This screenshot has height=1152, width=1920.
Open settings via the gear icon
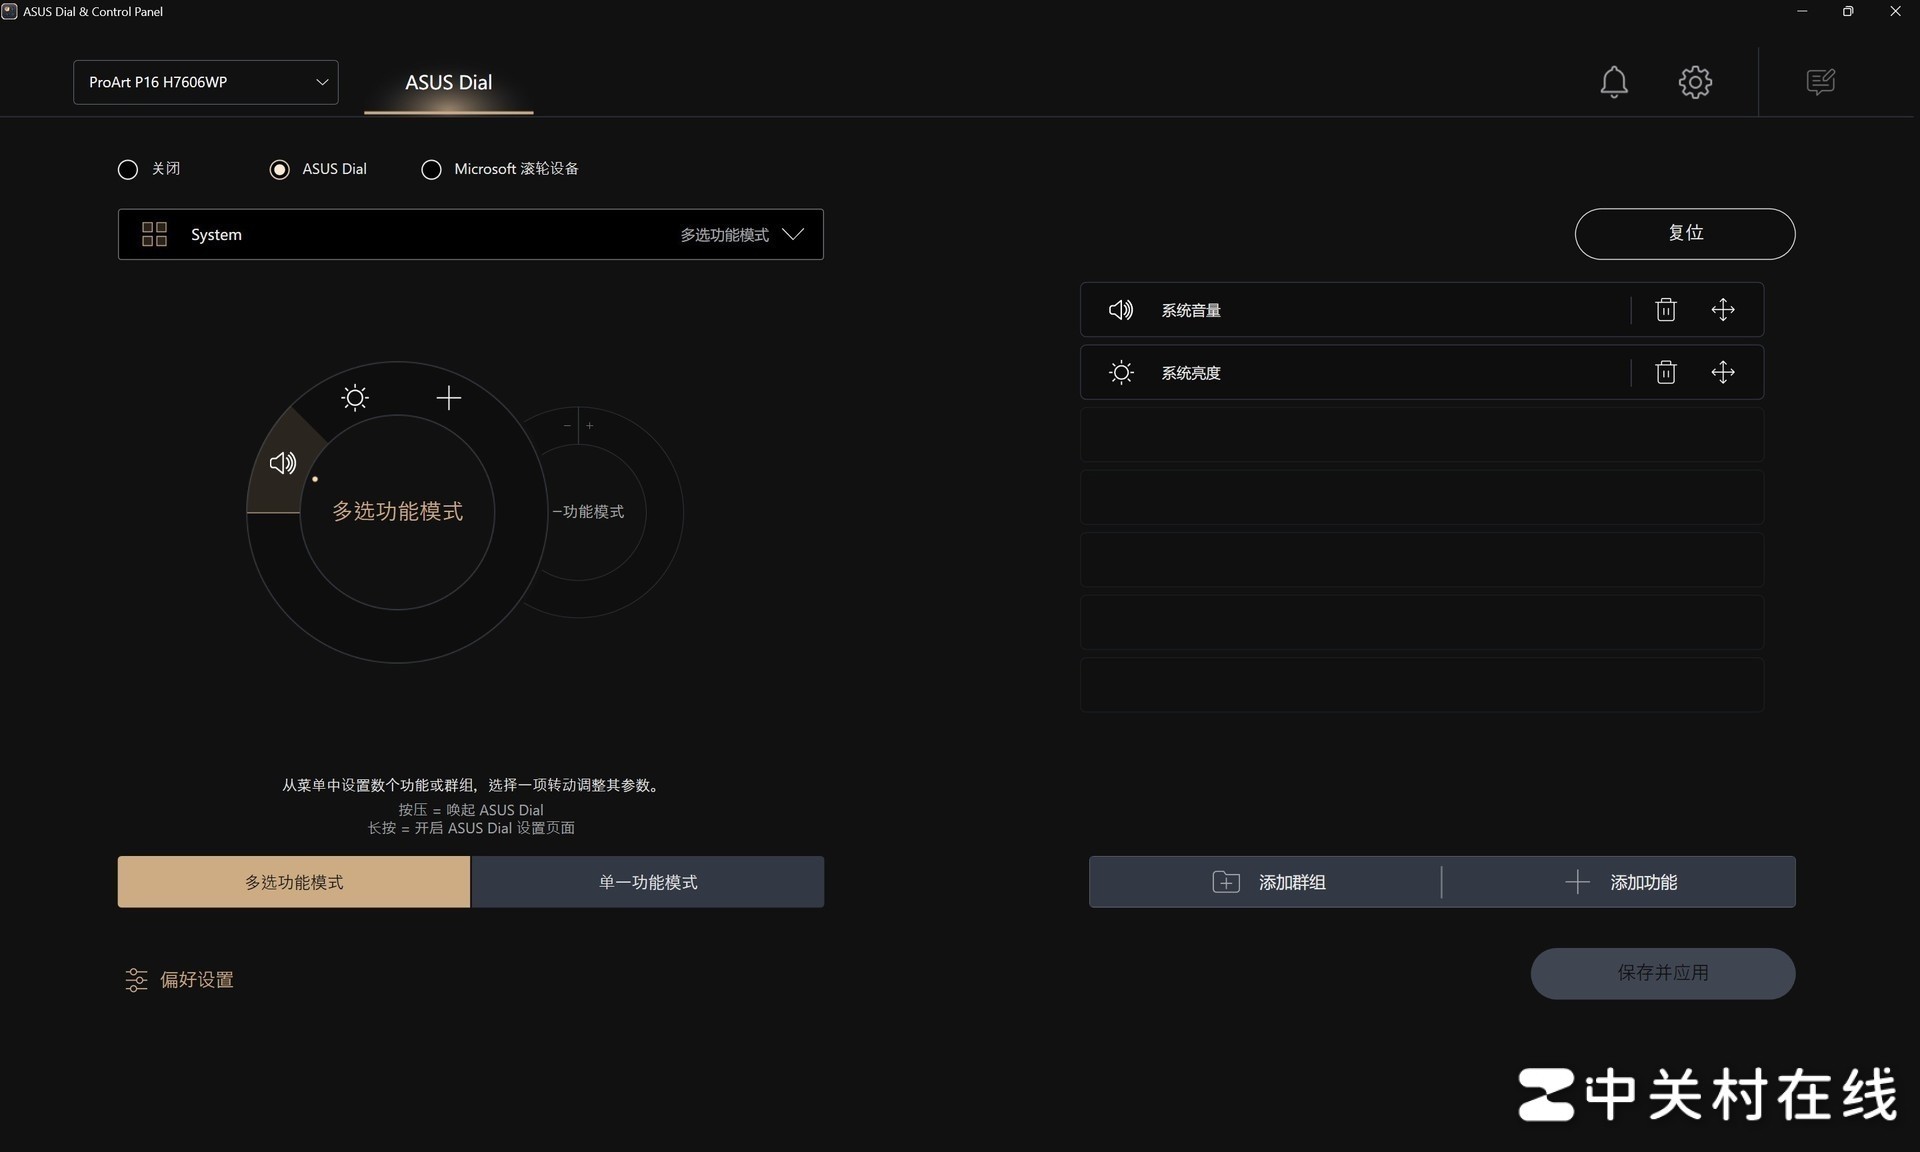coord(1695,82)
